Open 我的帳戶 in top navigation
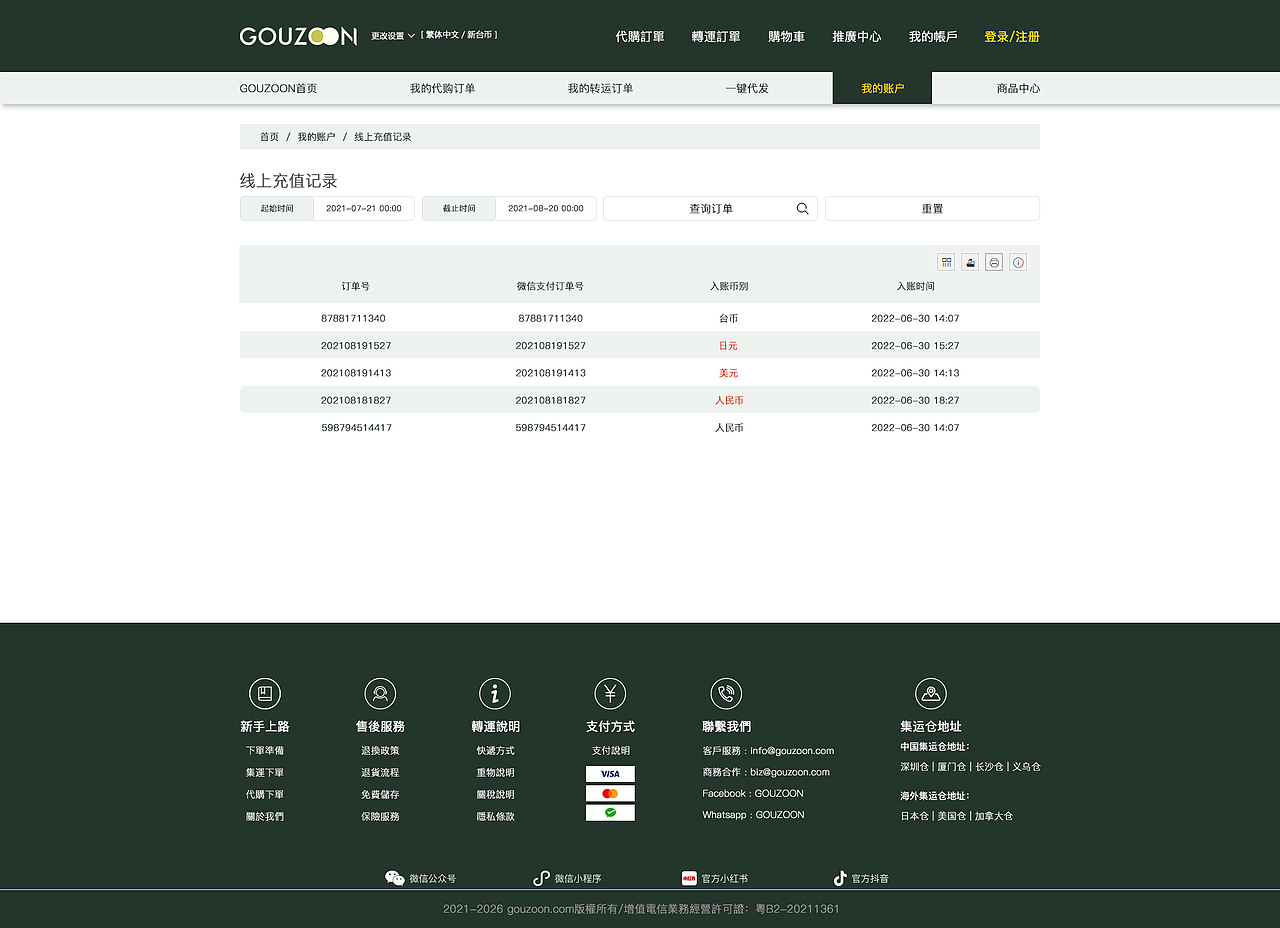Image resolution: width=1280 pixels, height=928 pixels. click(x=933, y=36)
